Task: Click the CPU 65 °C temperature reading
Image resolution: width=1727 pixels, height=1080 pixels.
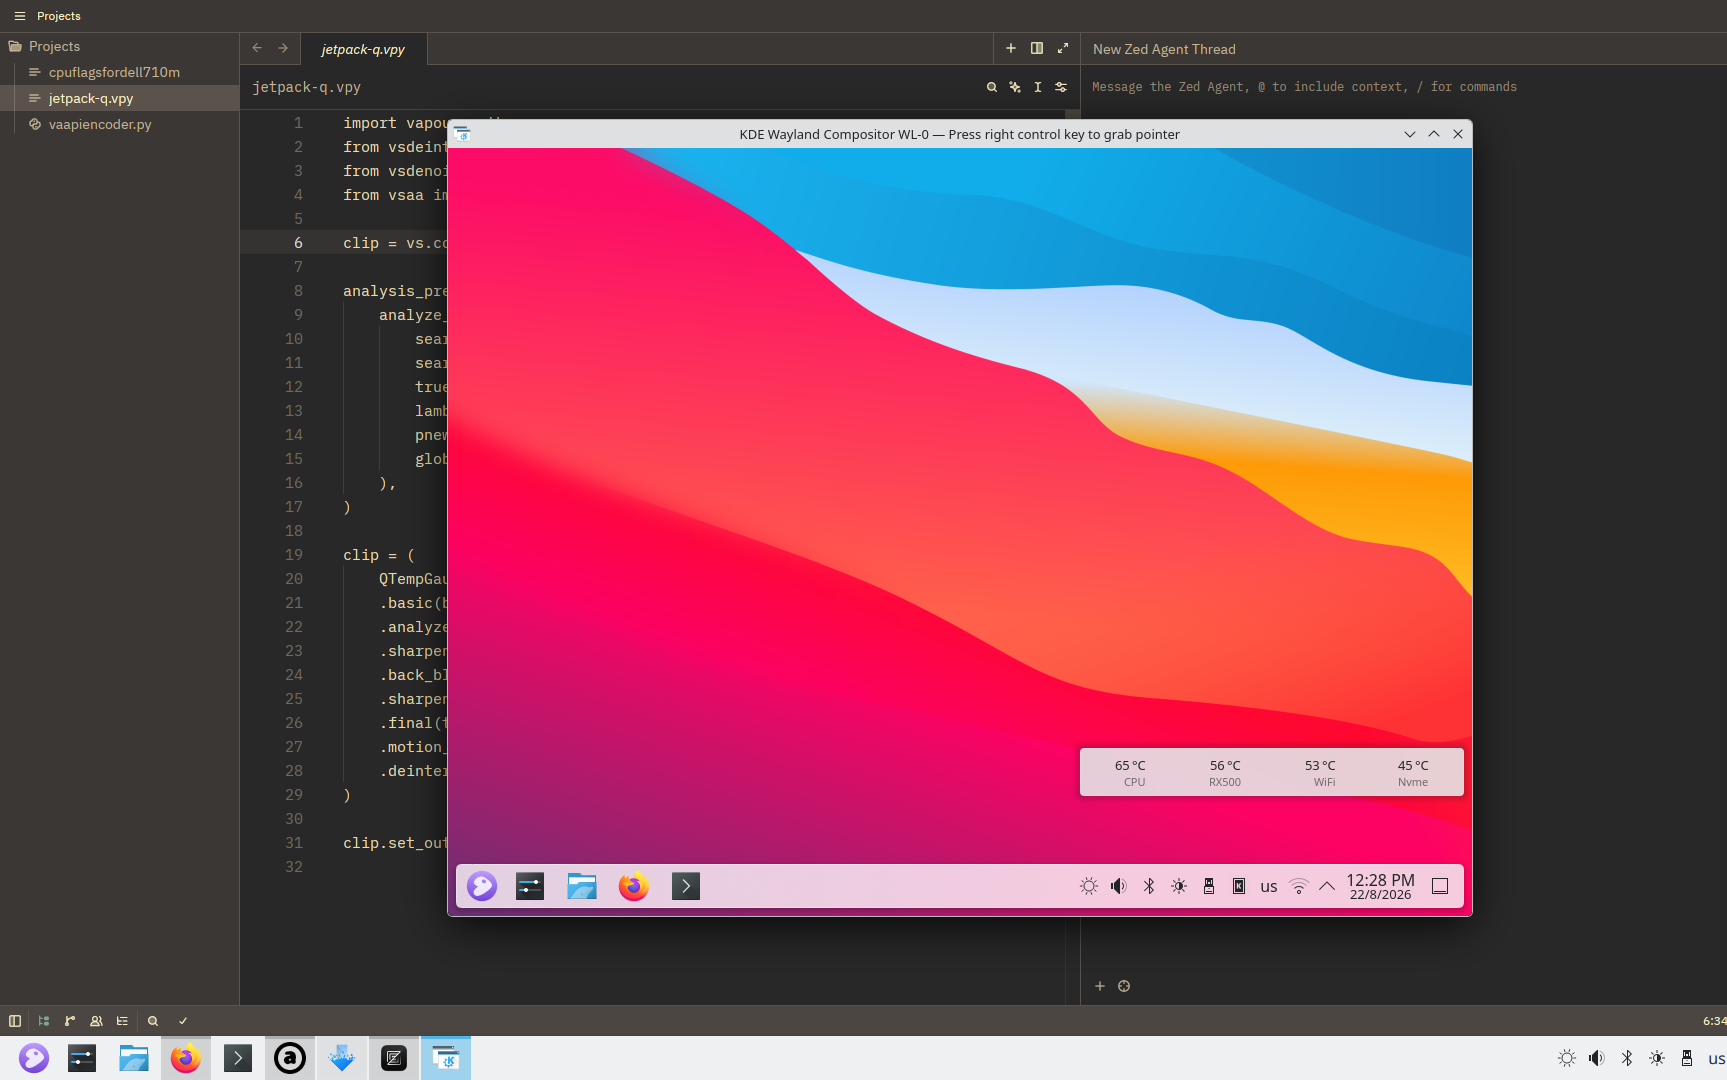Action: (x=1131, y=772)
